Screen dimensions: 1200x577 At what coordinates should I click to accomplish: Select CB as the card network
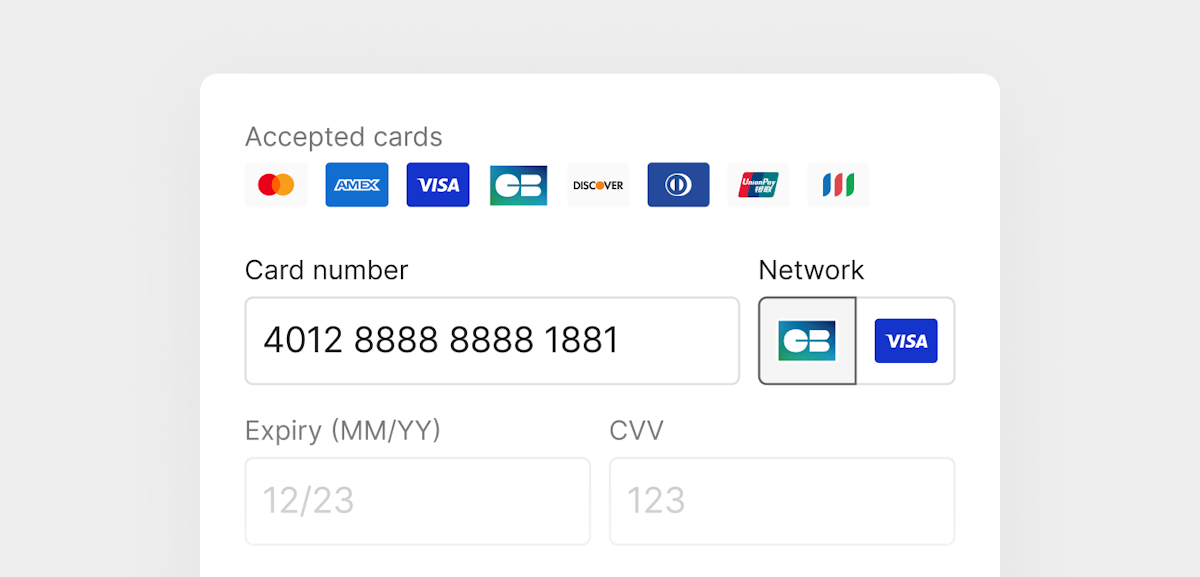(807, 340)
